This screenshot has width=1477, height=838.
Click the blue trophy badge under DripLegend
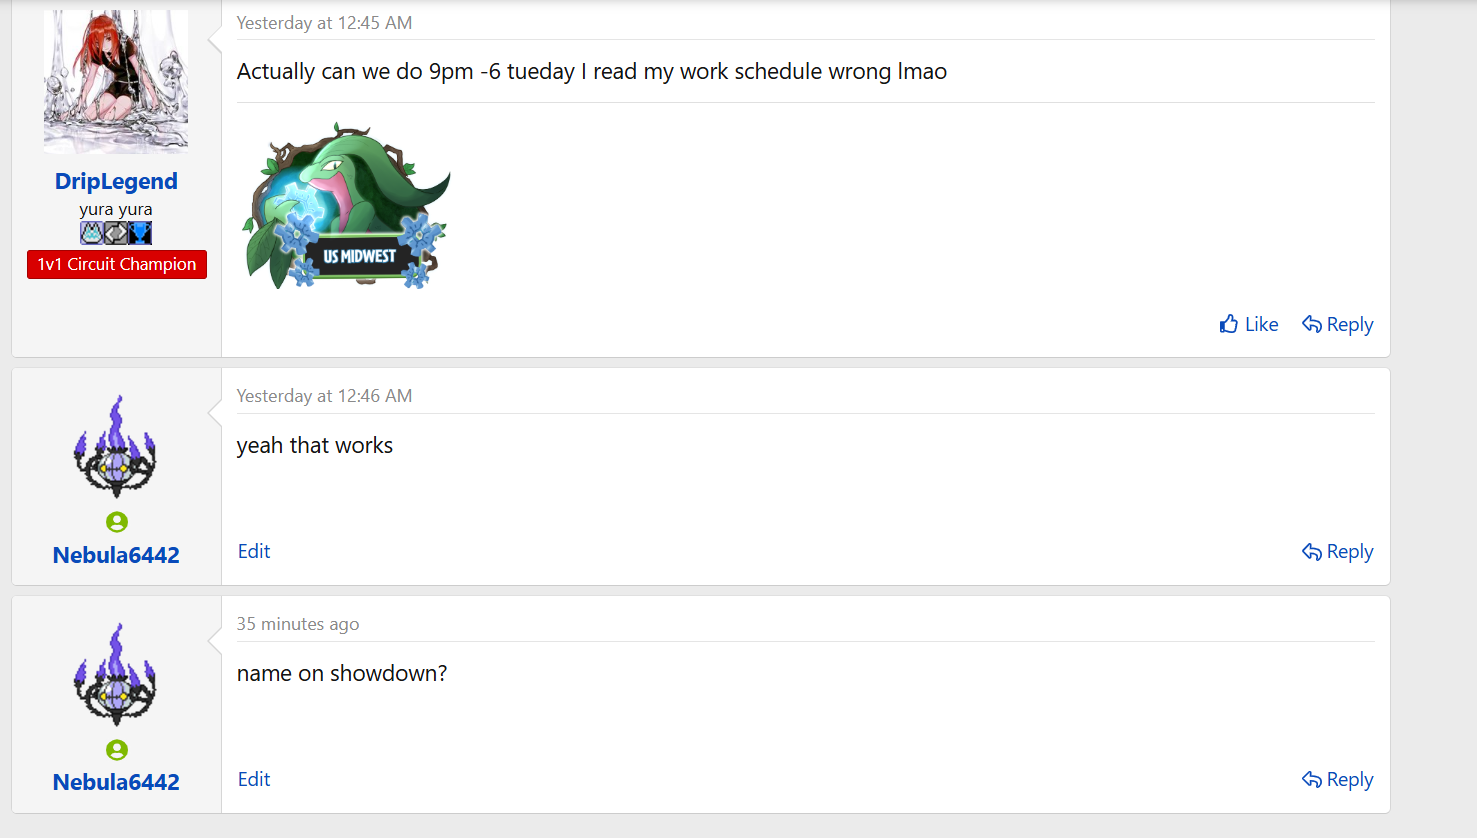[x=140, y=233]
